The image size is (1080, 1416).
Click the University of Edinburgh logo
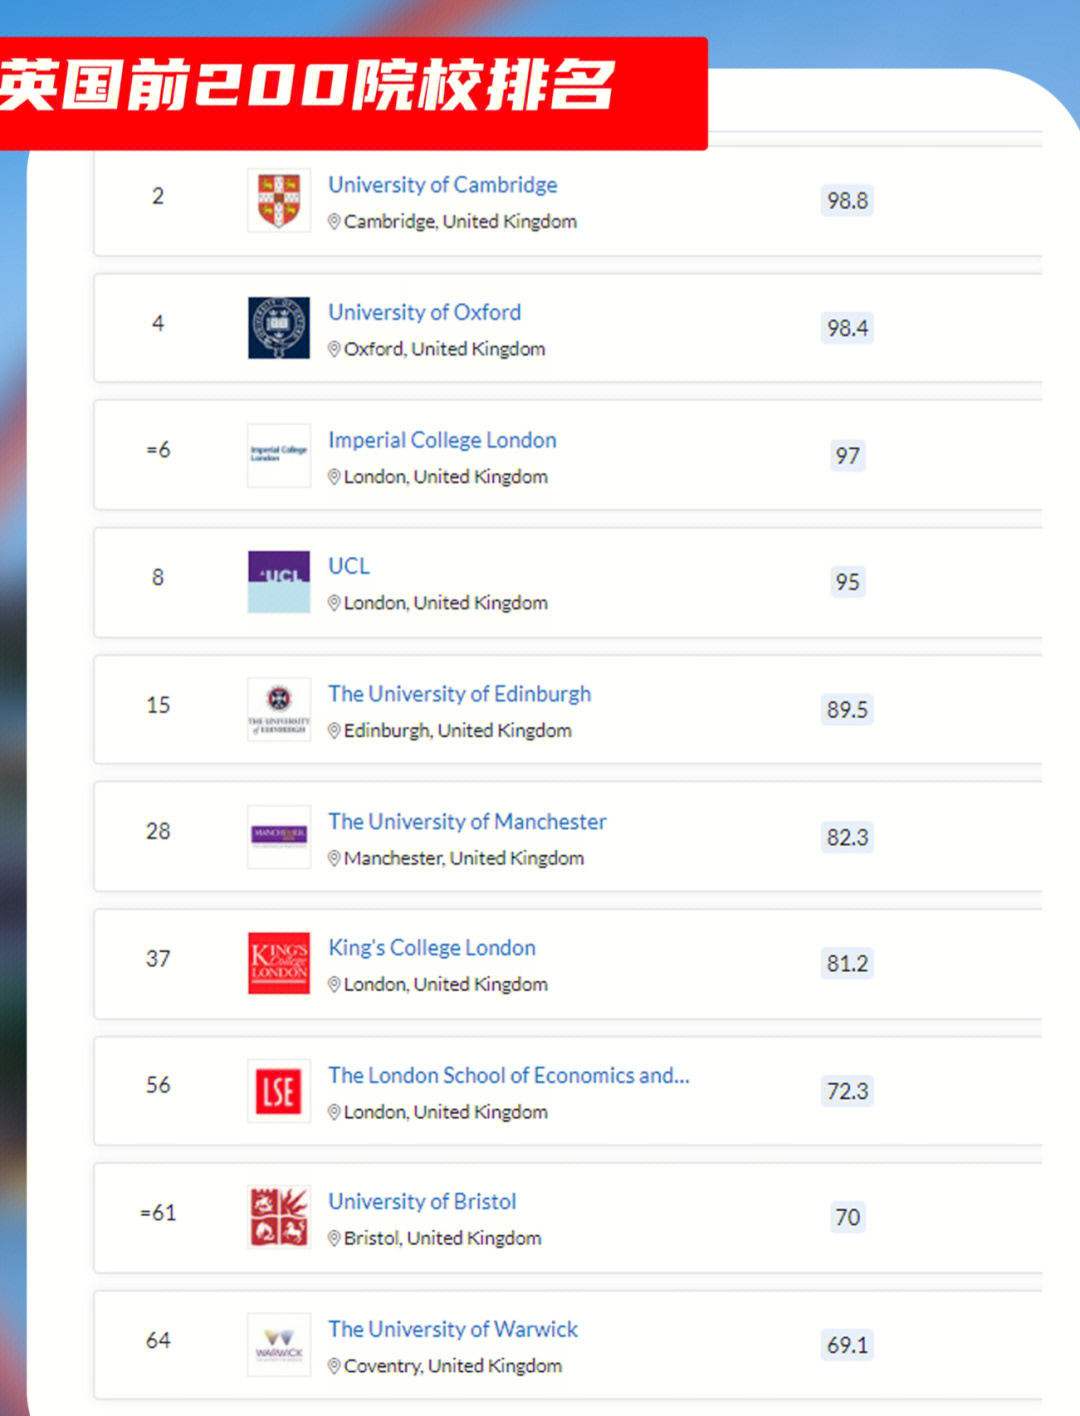(279, 709)
